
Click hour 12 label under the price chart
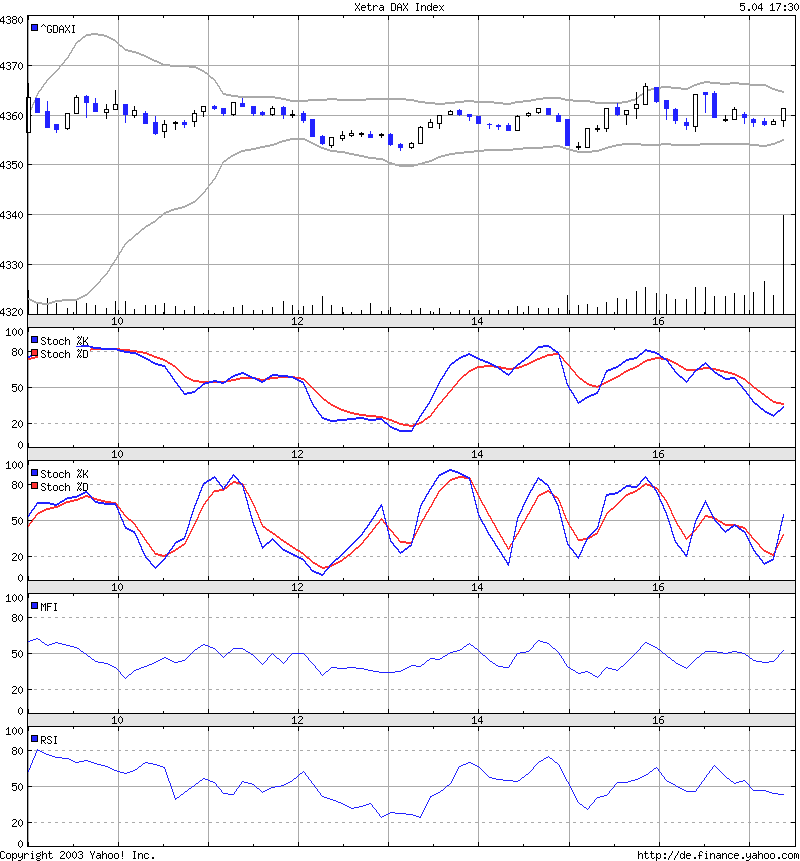pos(298,321)
